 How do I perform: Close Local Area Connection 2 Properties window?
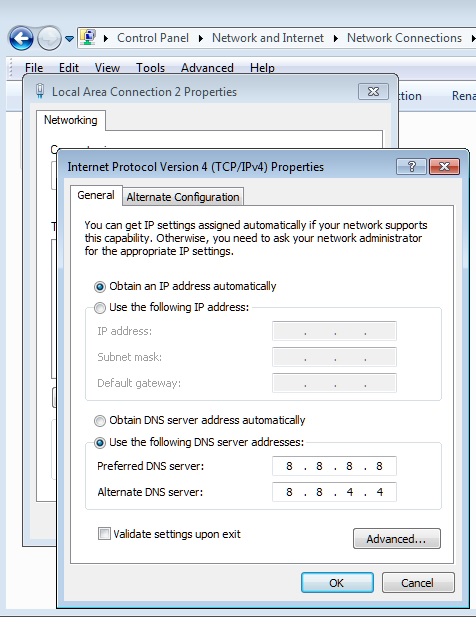click(373, 91)
